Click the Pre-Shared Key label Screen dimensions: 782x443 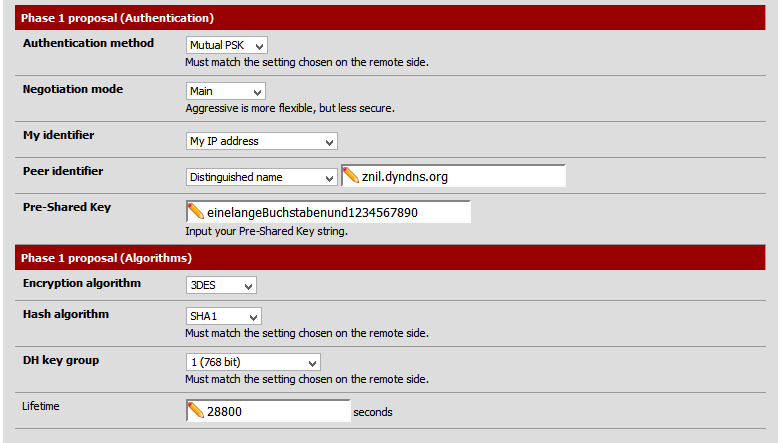(66, 208)
